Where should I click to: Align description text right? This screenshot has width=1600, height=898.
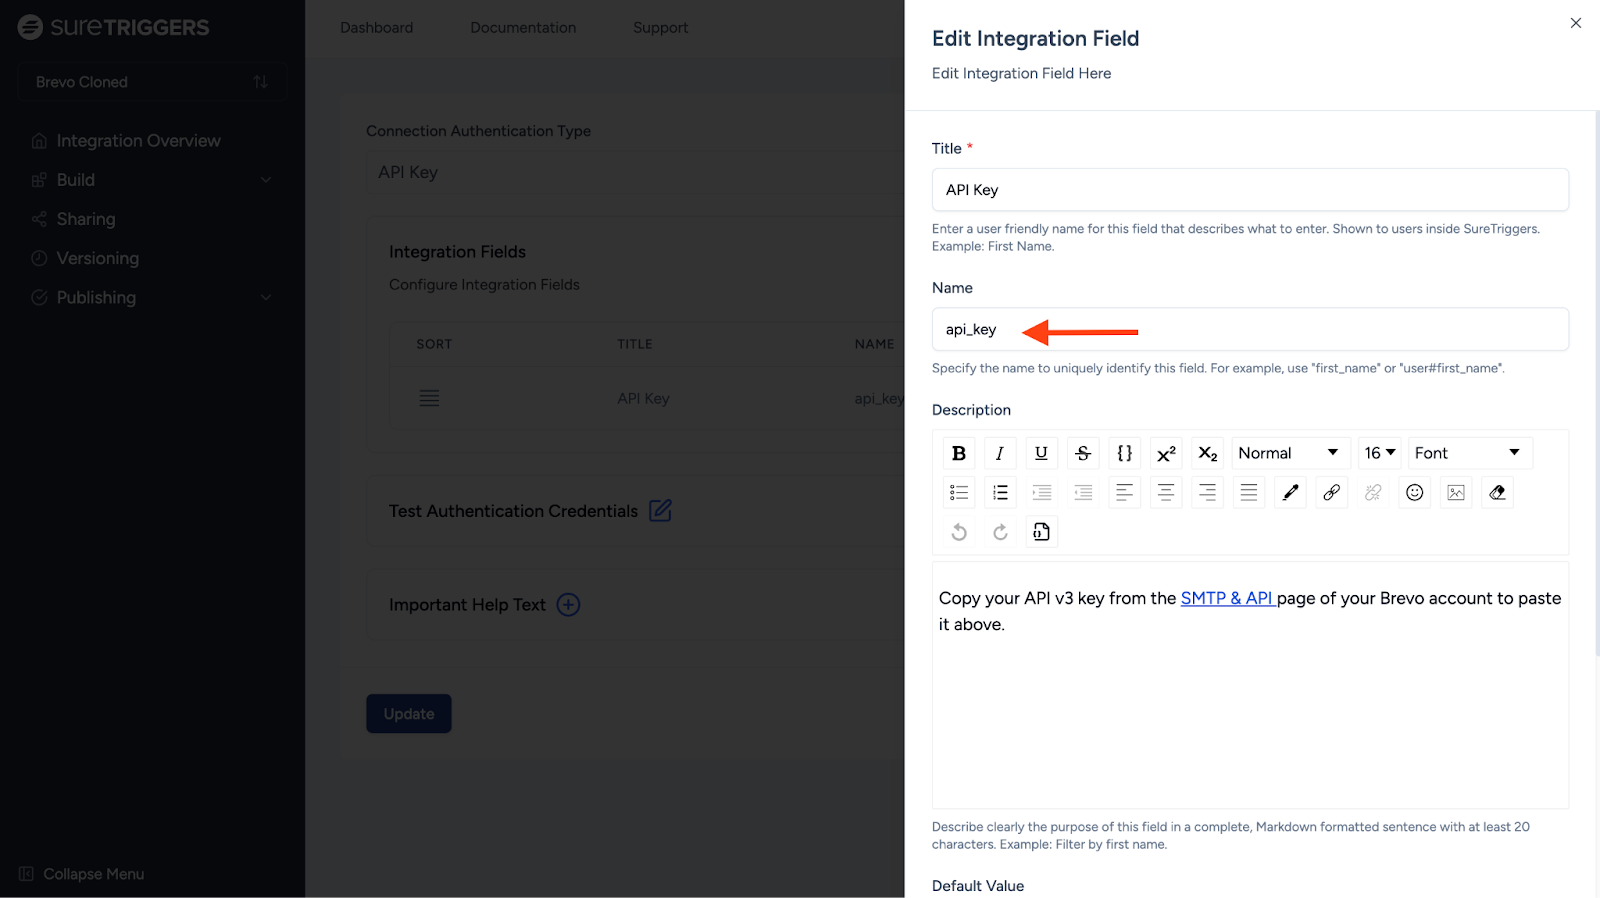pyautogui.click(x=1207, y=492)
